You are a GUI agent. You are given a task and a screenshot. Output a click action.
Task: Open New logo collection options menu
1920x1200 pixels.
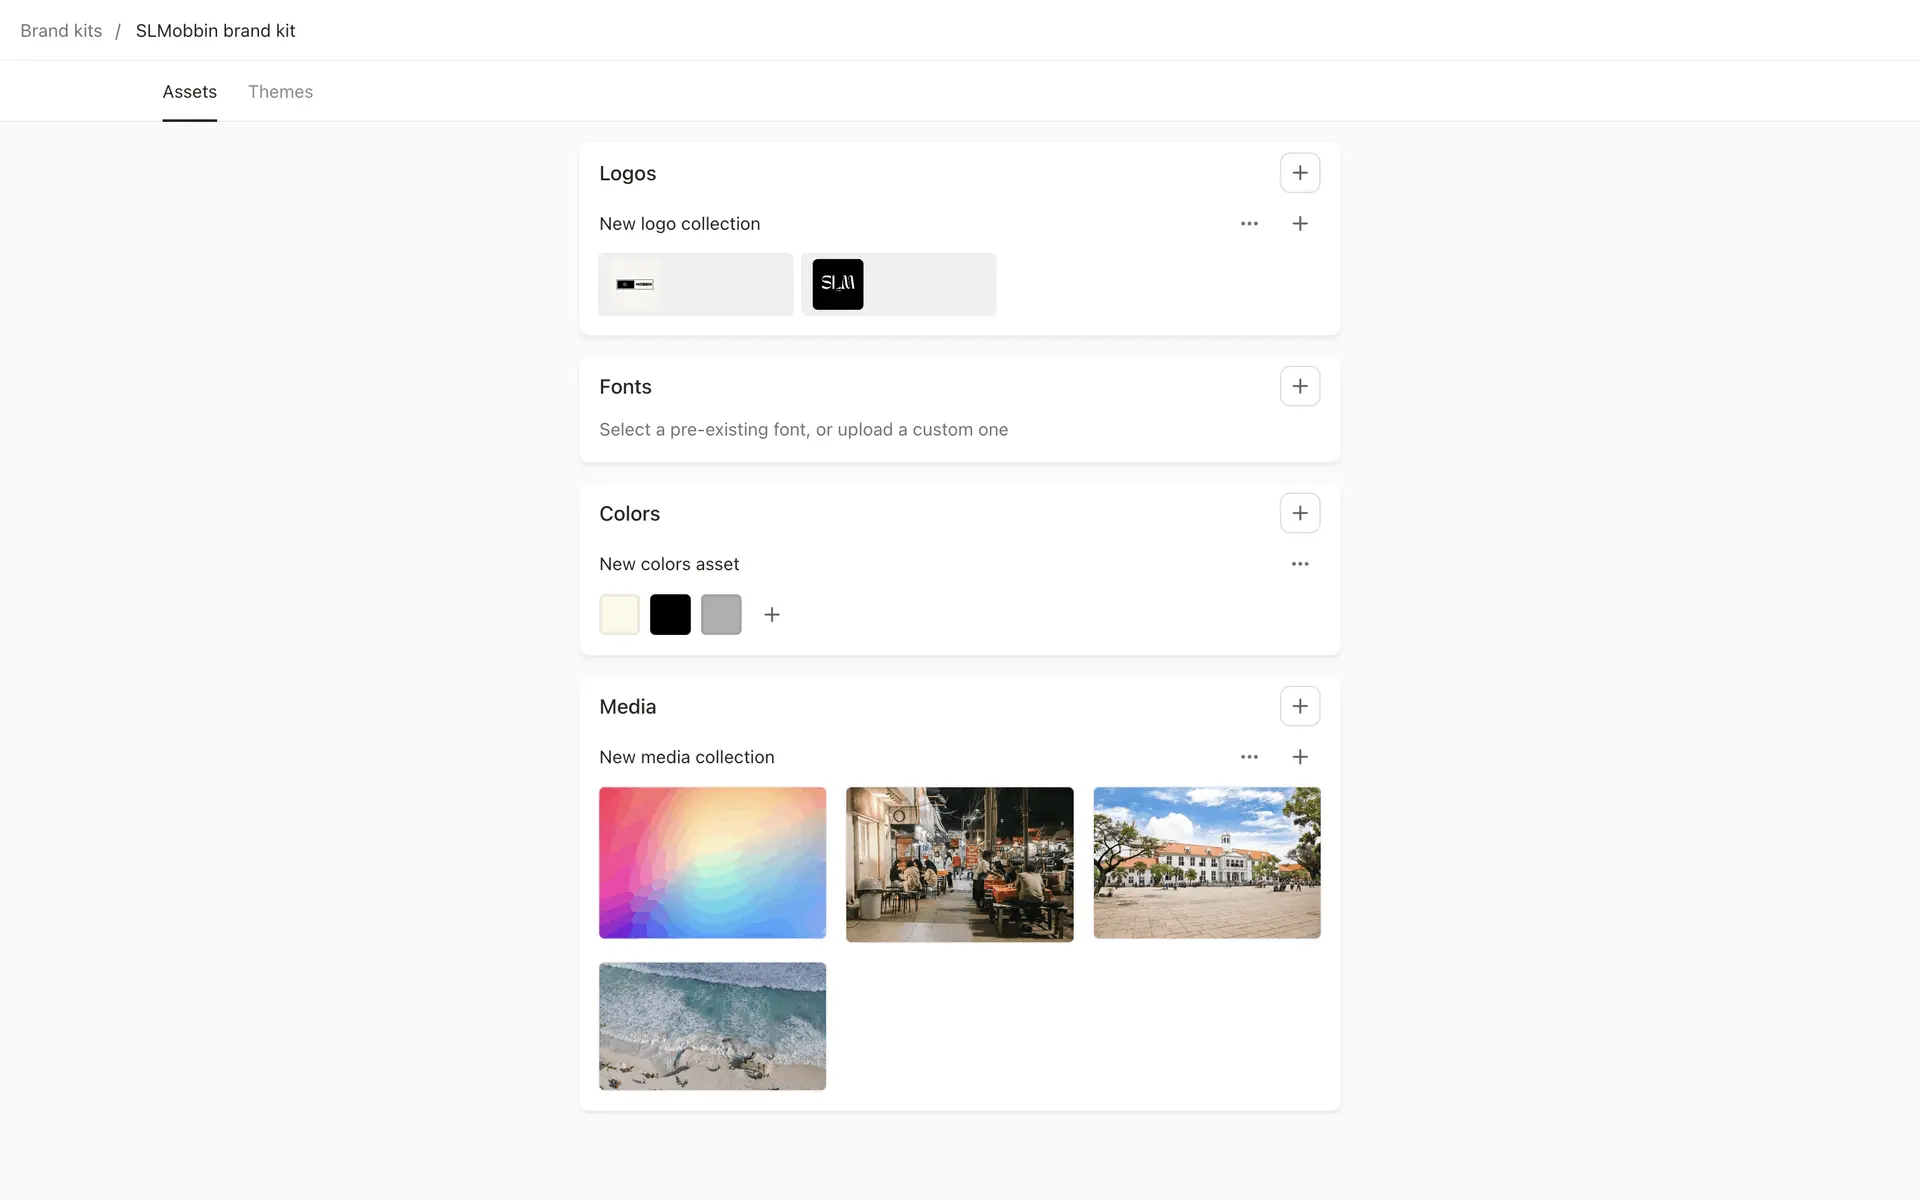tap(1249, 224)
